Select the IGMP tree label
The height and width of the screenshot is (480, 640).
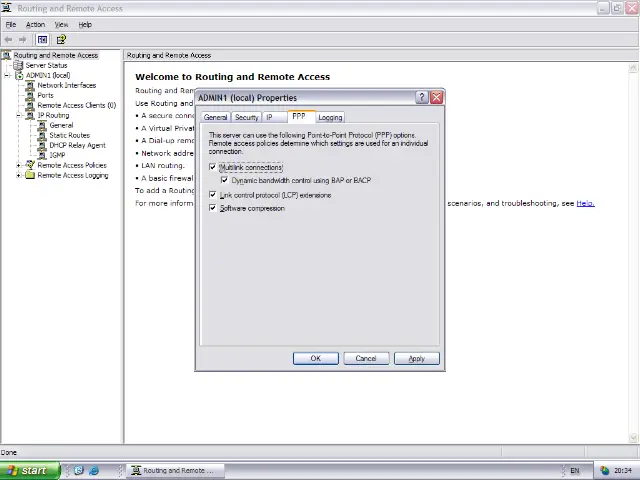(x=57, y=156)
